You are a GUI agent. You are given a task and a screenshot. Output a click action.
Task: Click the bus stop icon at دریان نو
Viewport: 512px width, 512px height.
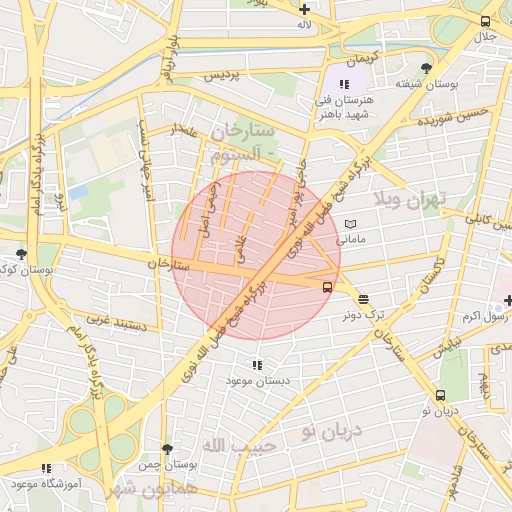point(440,396)
